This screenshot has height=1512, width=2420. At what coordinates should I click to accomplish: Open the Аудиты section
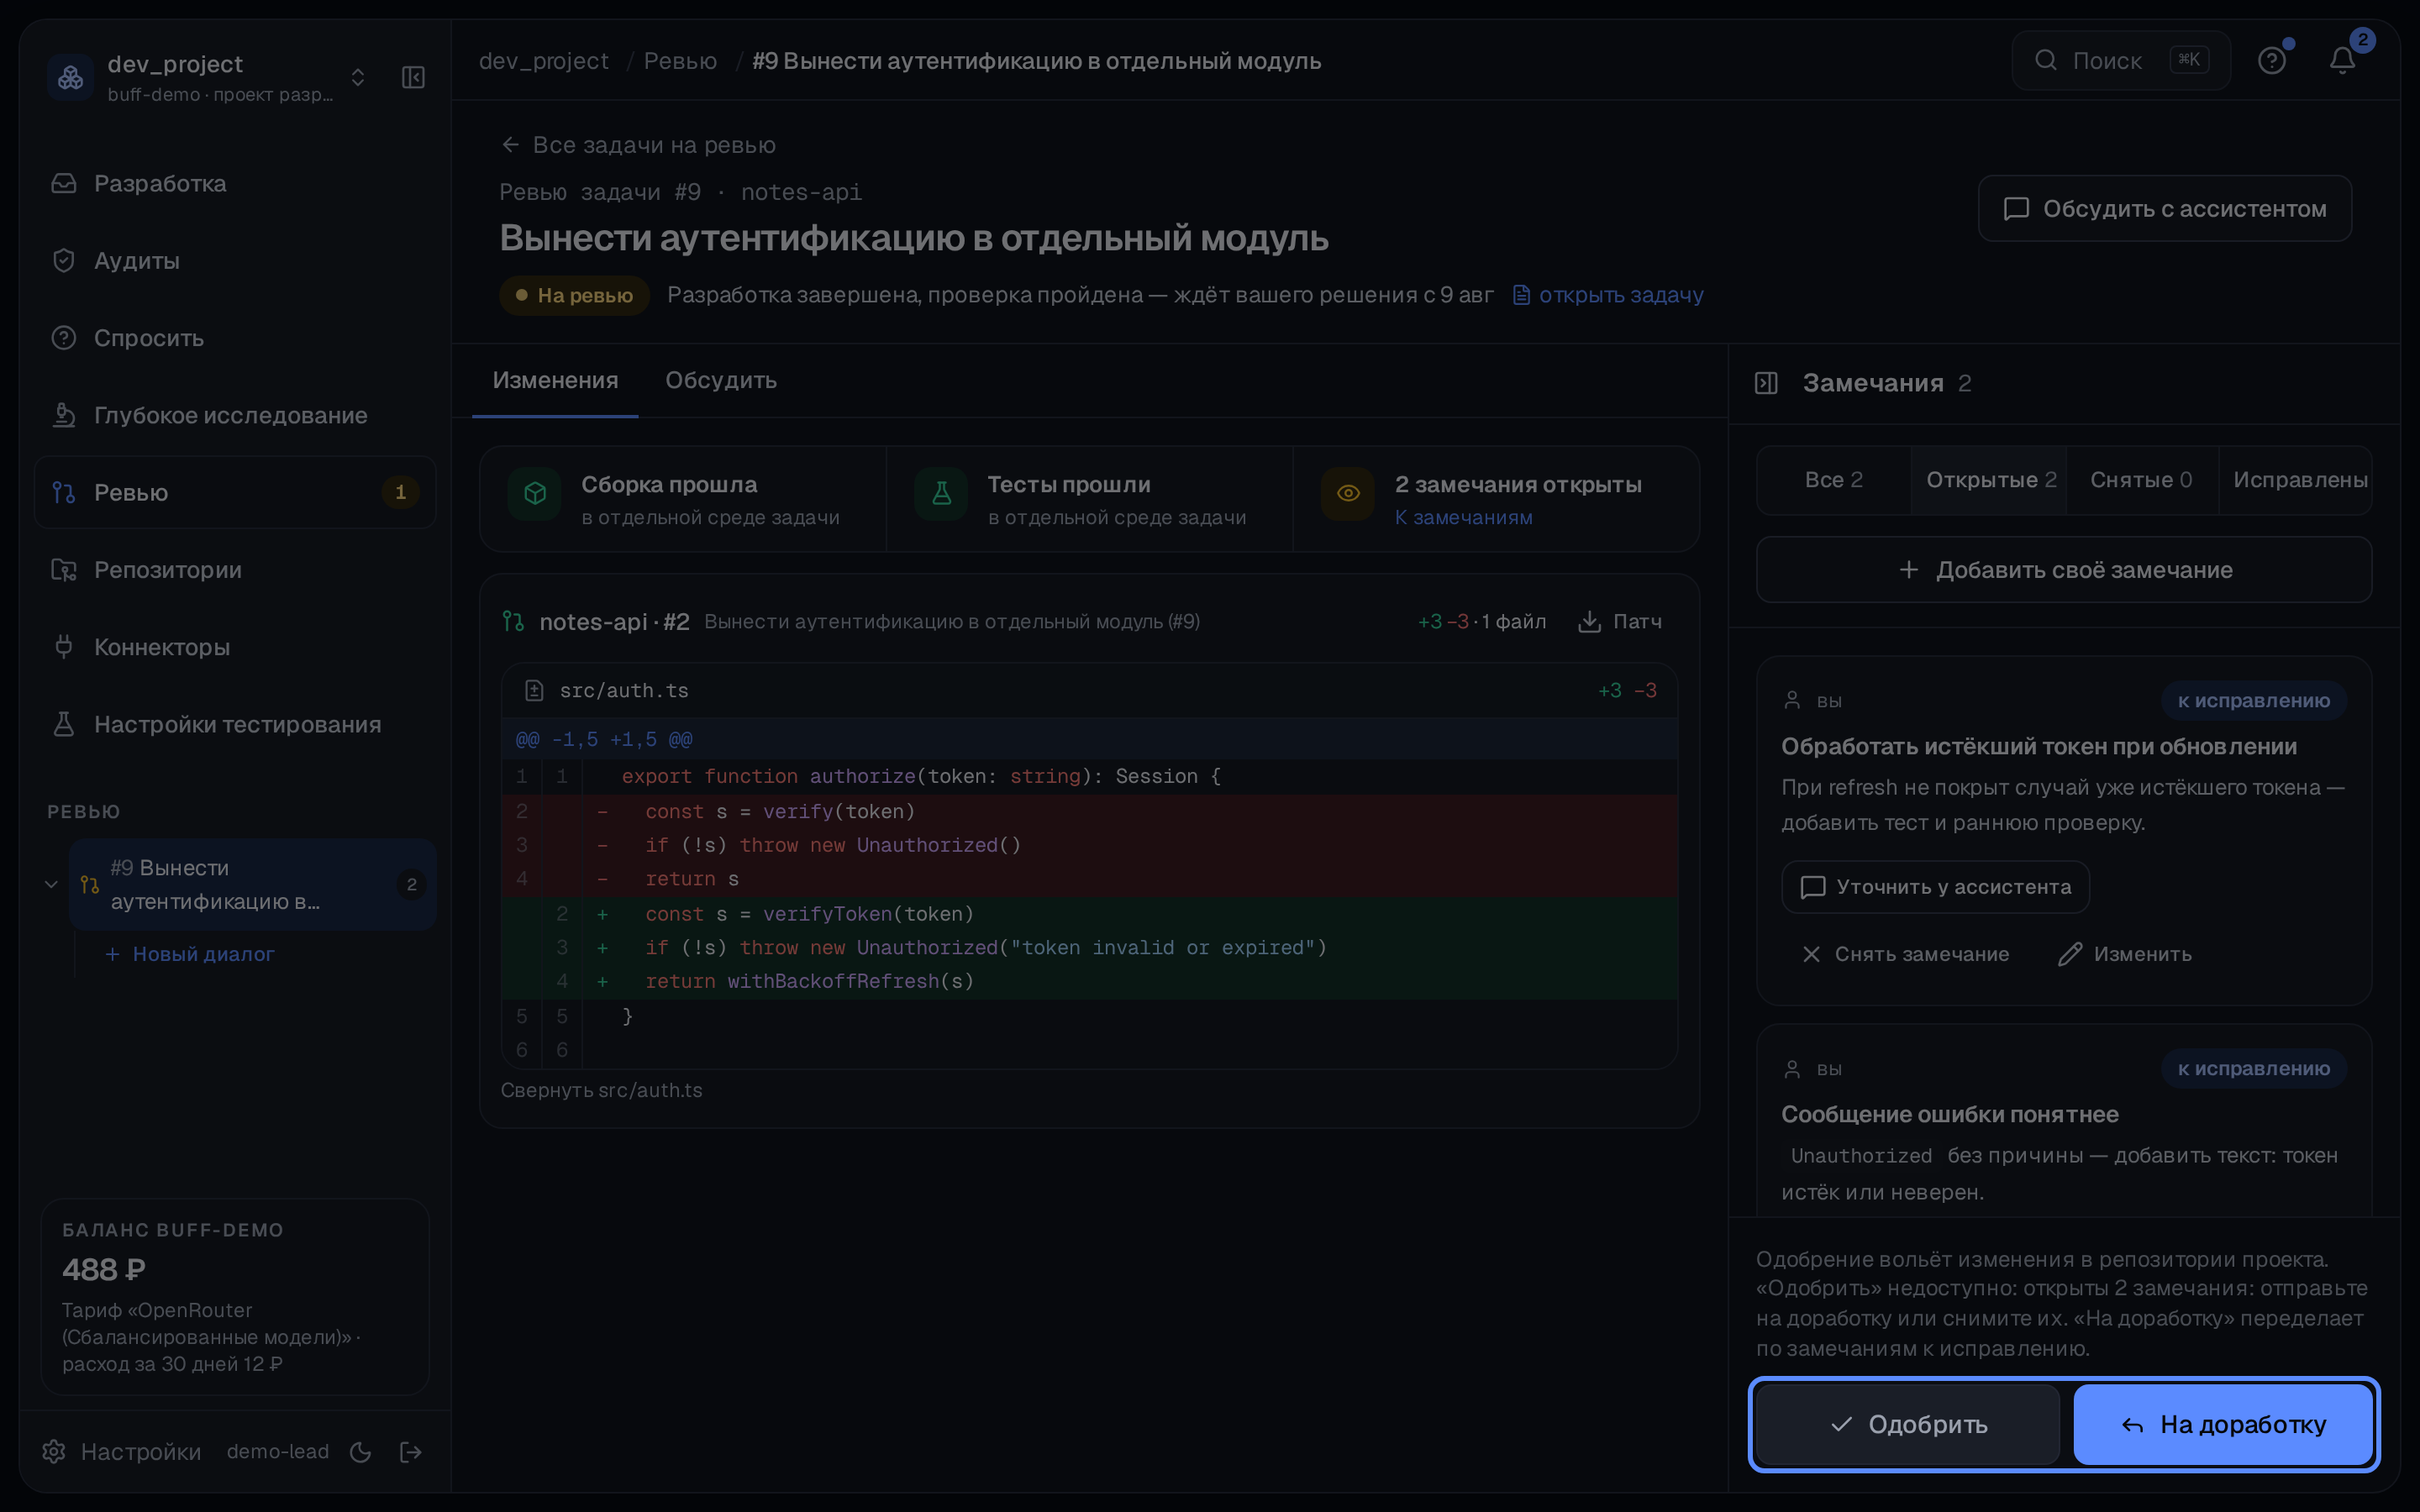[235, 261]
